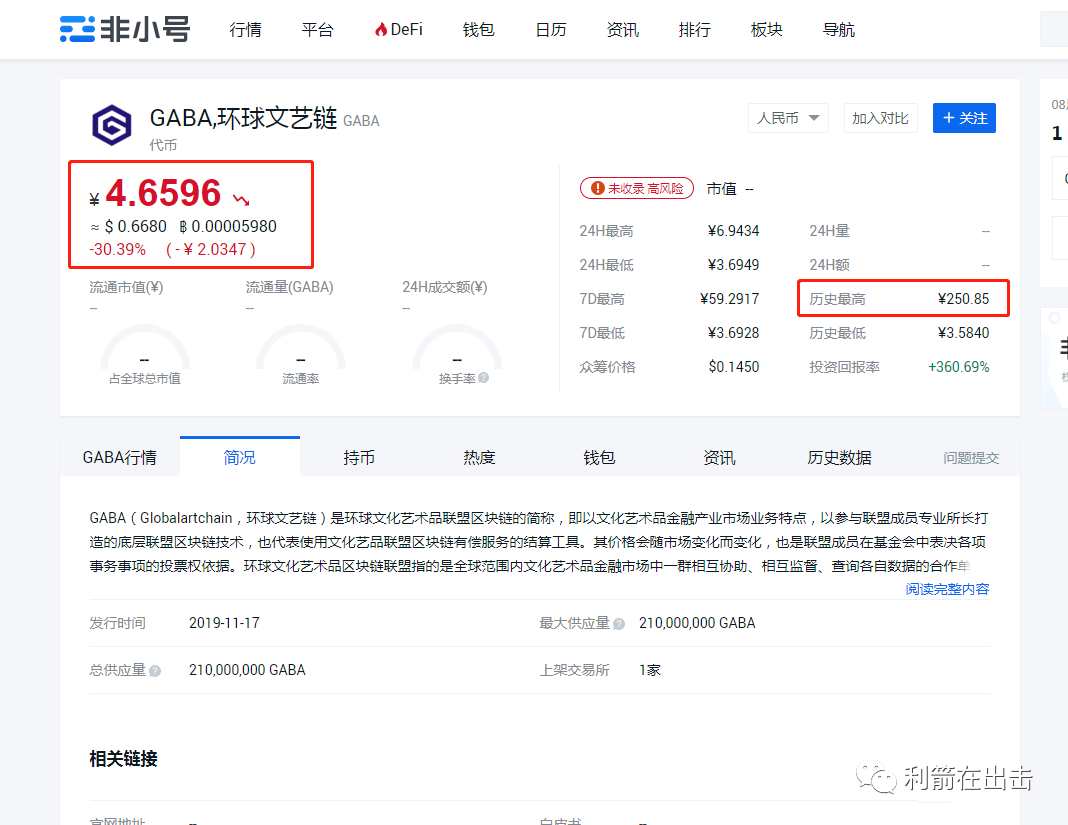Click the GABA,环球文艺链 coin title
The image size is (1068, 825).
coord(243,118)
